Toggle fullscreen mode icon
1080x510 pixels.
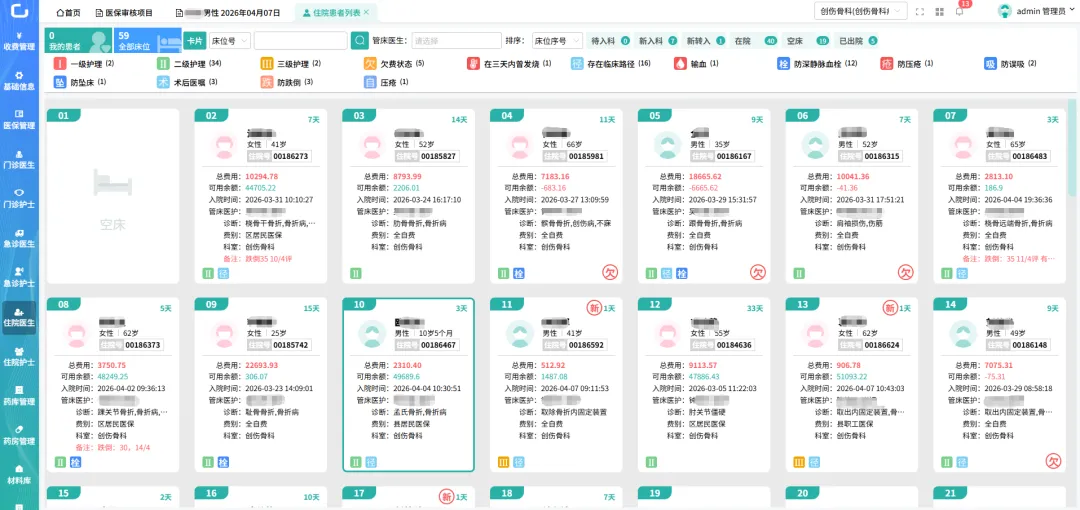pyautogui.click(x=920, y=12)
